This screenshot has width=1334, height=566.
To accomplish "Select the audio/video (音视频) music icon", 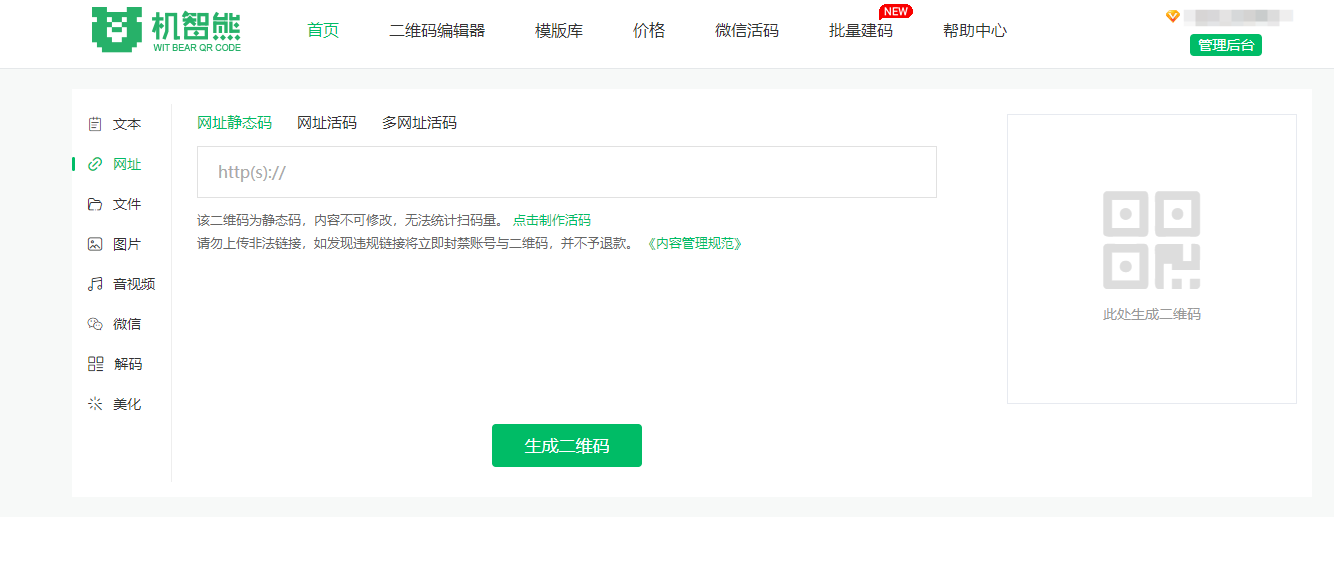I will click(x=95, y=284).
